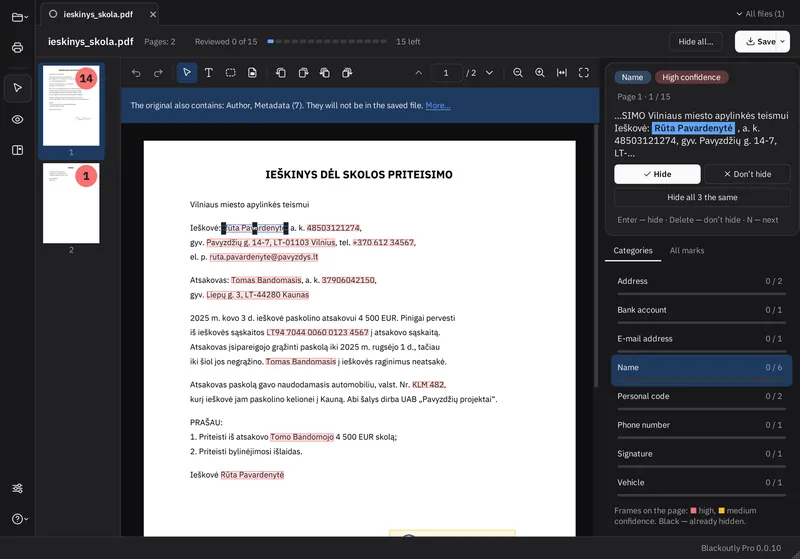Image resolution: width=800 pixels, height=559 pixels.
Task: Close the ieskinys_skola.pdf tab
Action: (153, 14)
